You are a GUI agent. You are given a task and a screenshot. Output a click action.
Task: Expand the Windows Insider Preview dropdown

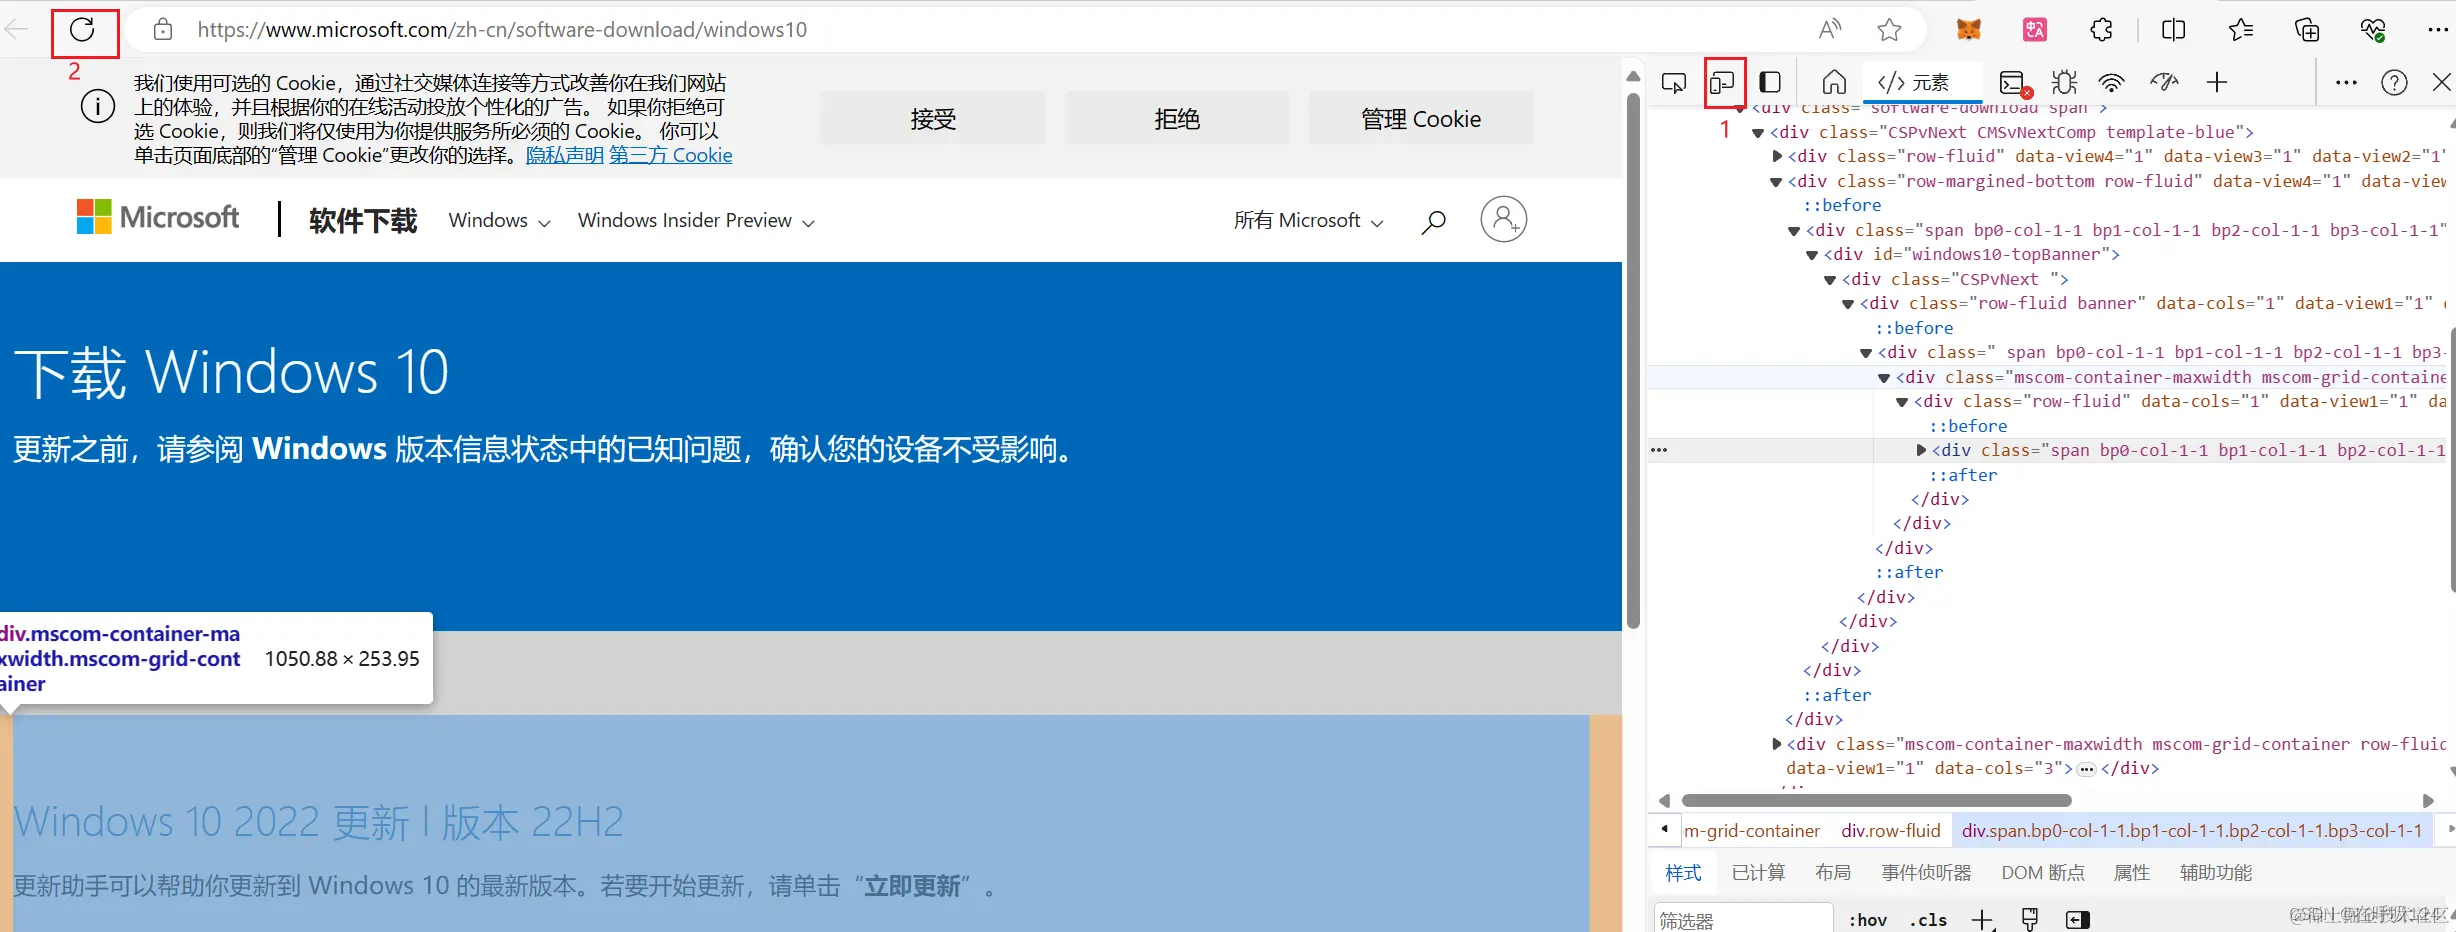tap(696, 220)
